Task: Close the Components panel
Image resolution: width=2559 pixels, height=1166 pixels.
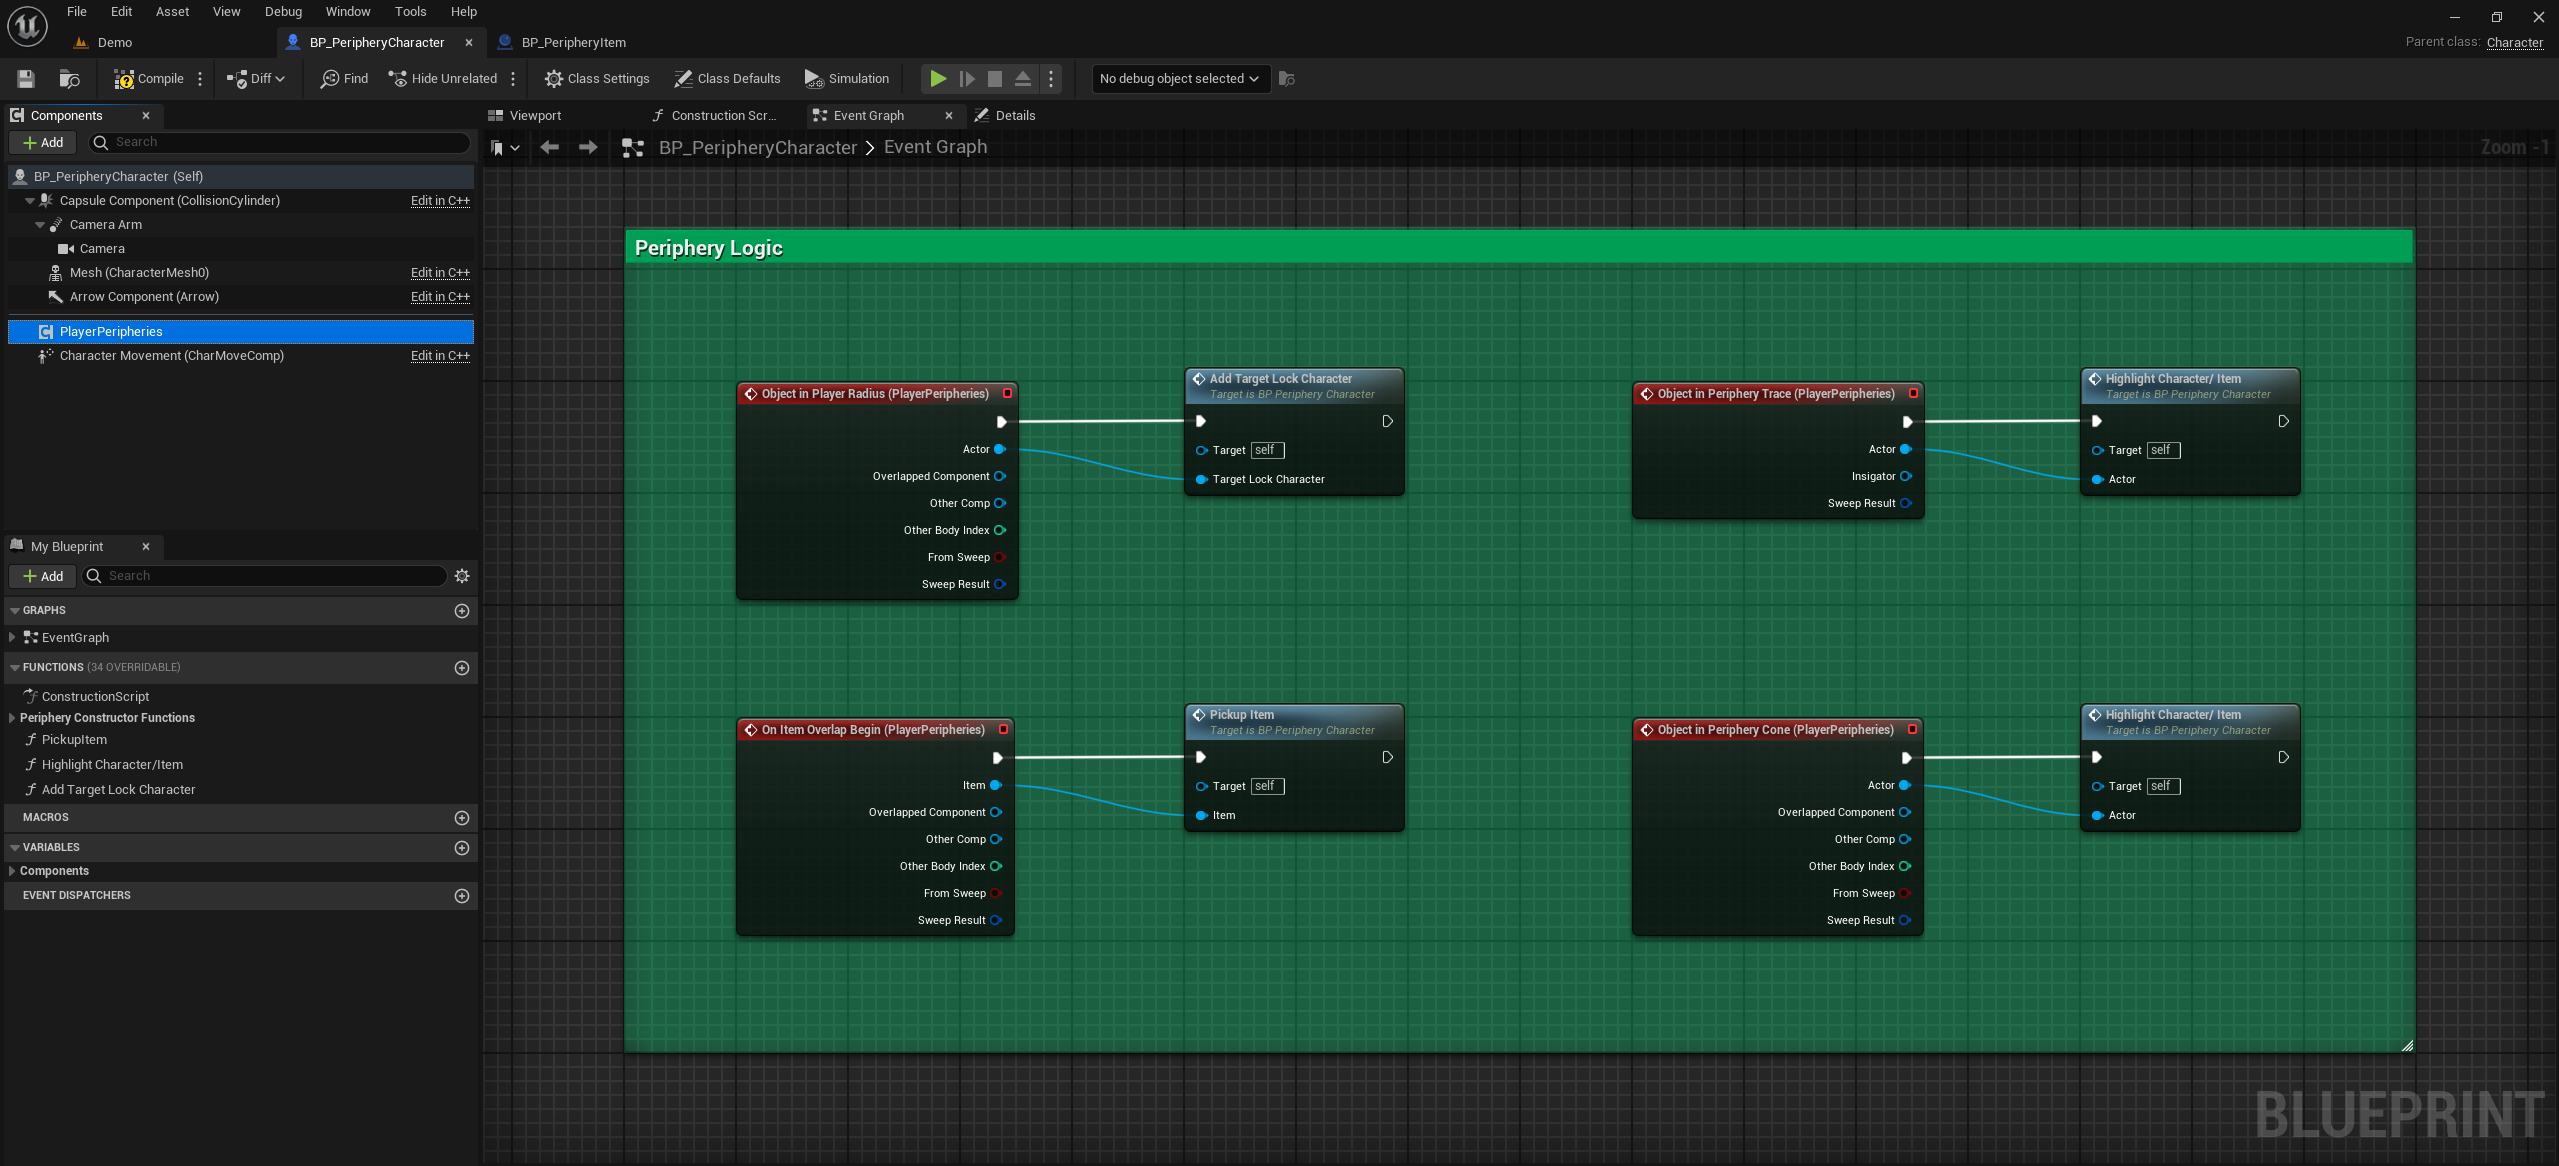Action: (x=146, y=116)
